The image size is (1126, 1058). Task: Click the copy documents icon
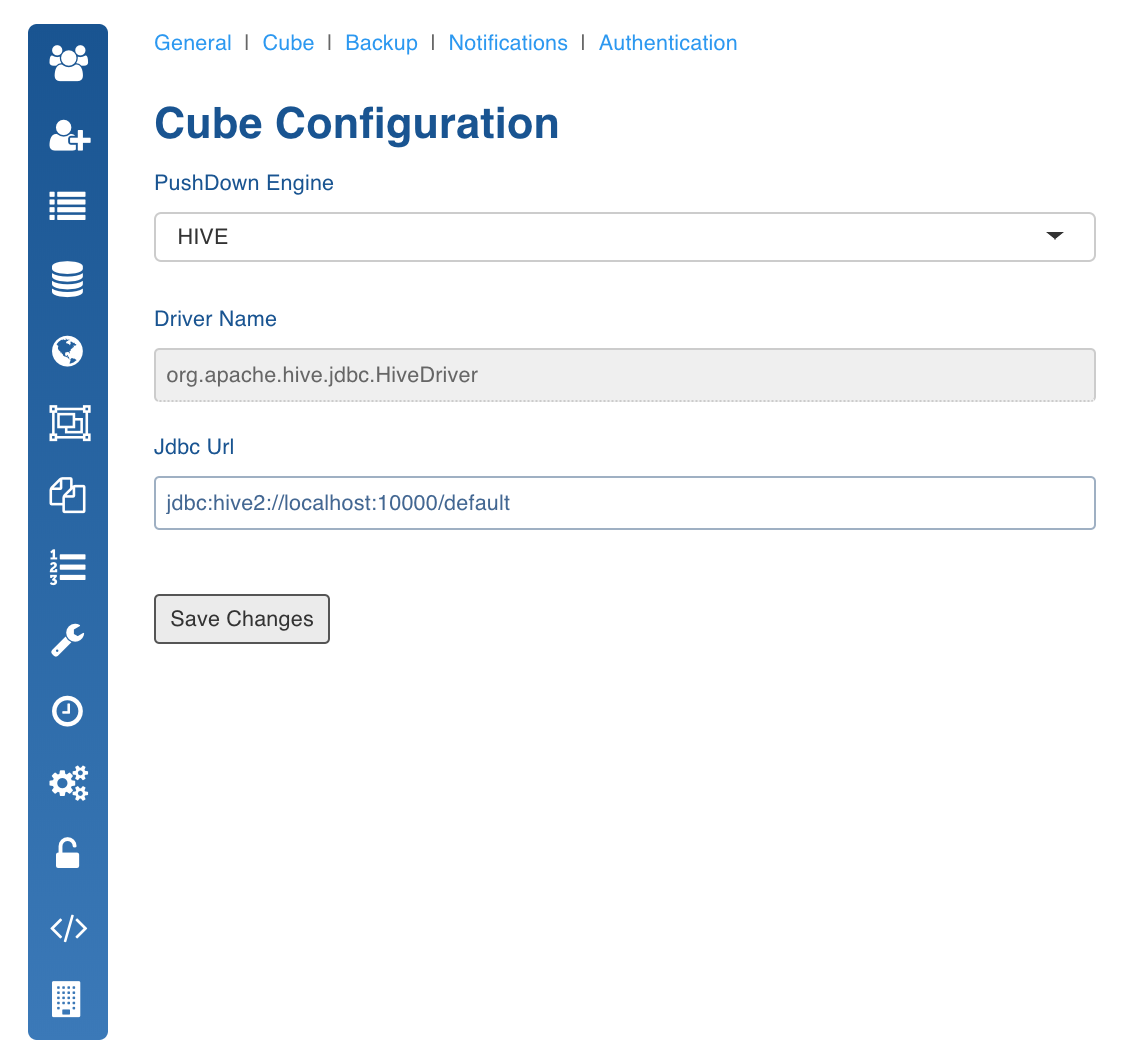click(x=68, y=495)
